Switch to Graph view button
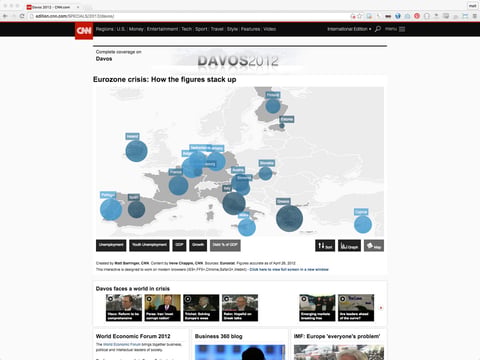This screenshot has width=480, height=360. 349,246
